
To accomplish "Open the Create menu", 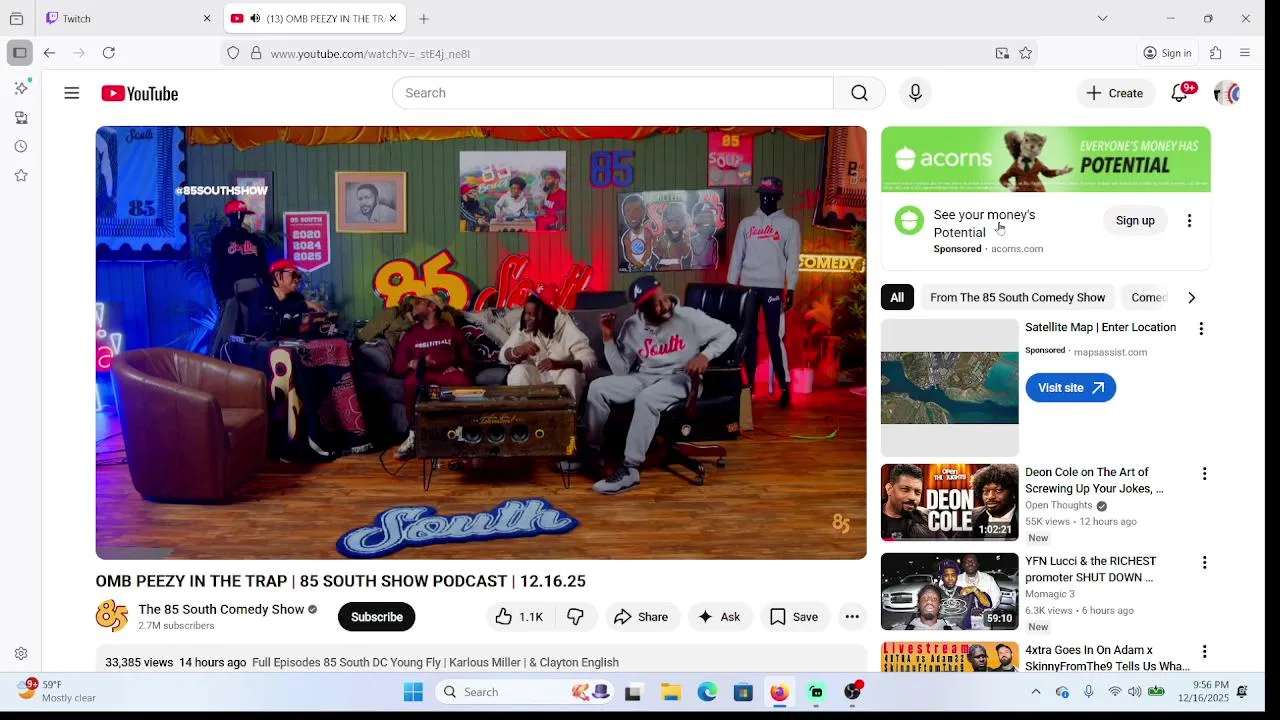I will [1115, 93].
